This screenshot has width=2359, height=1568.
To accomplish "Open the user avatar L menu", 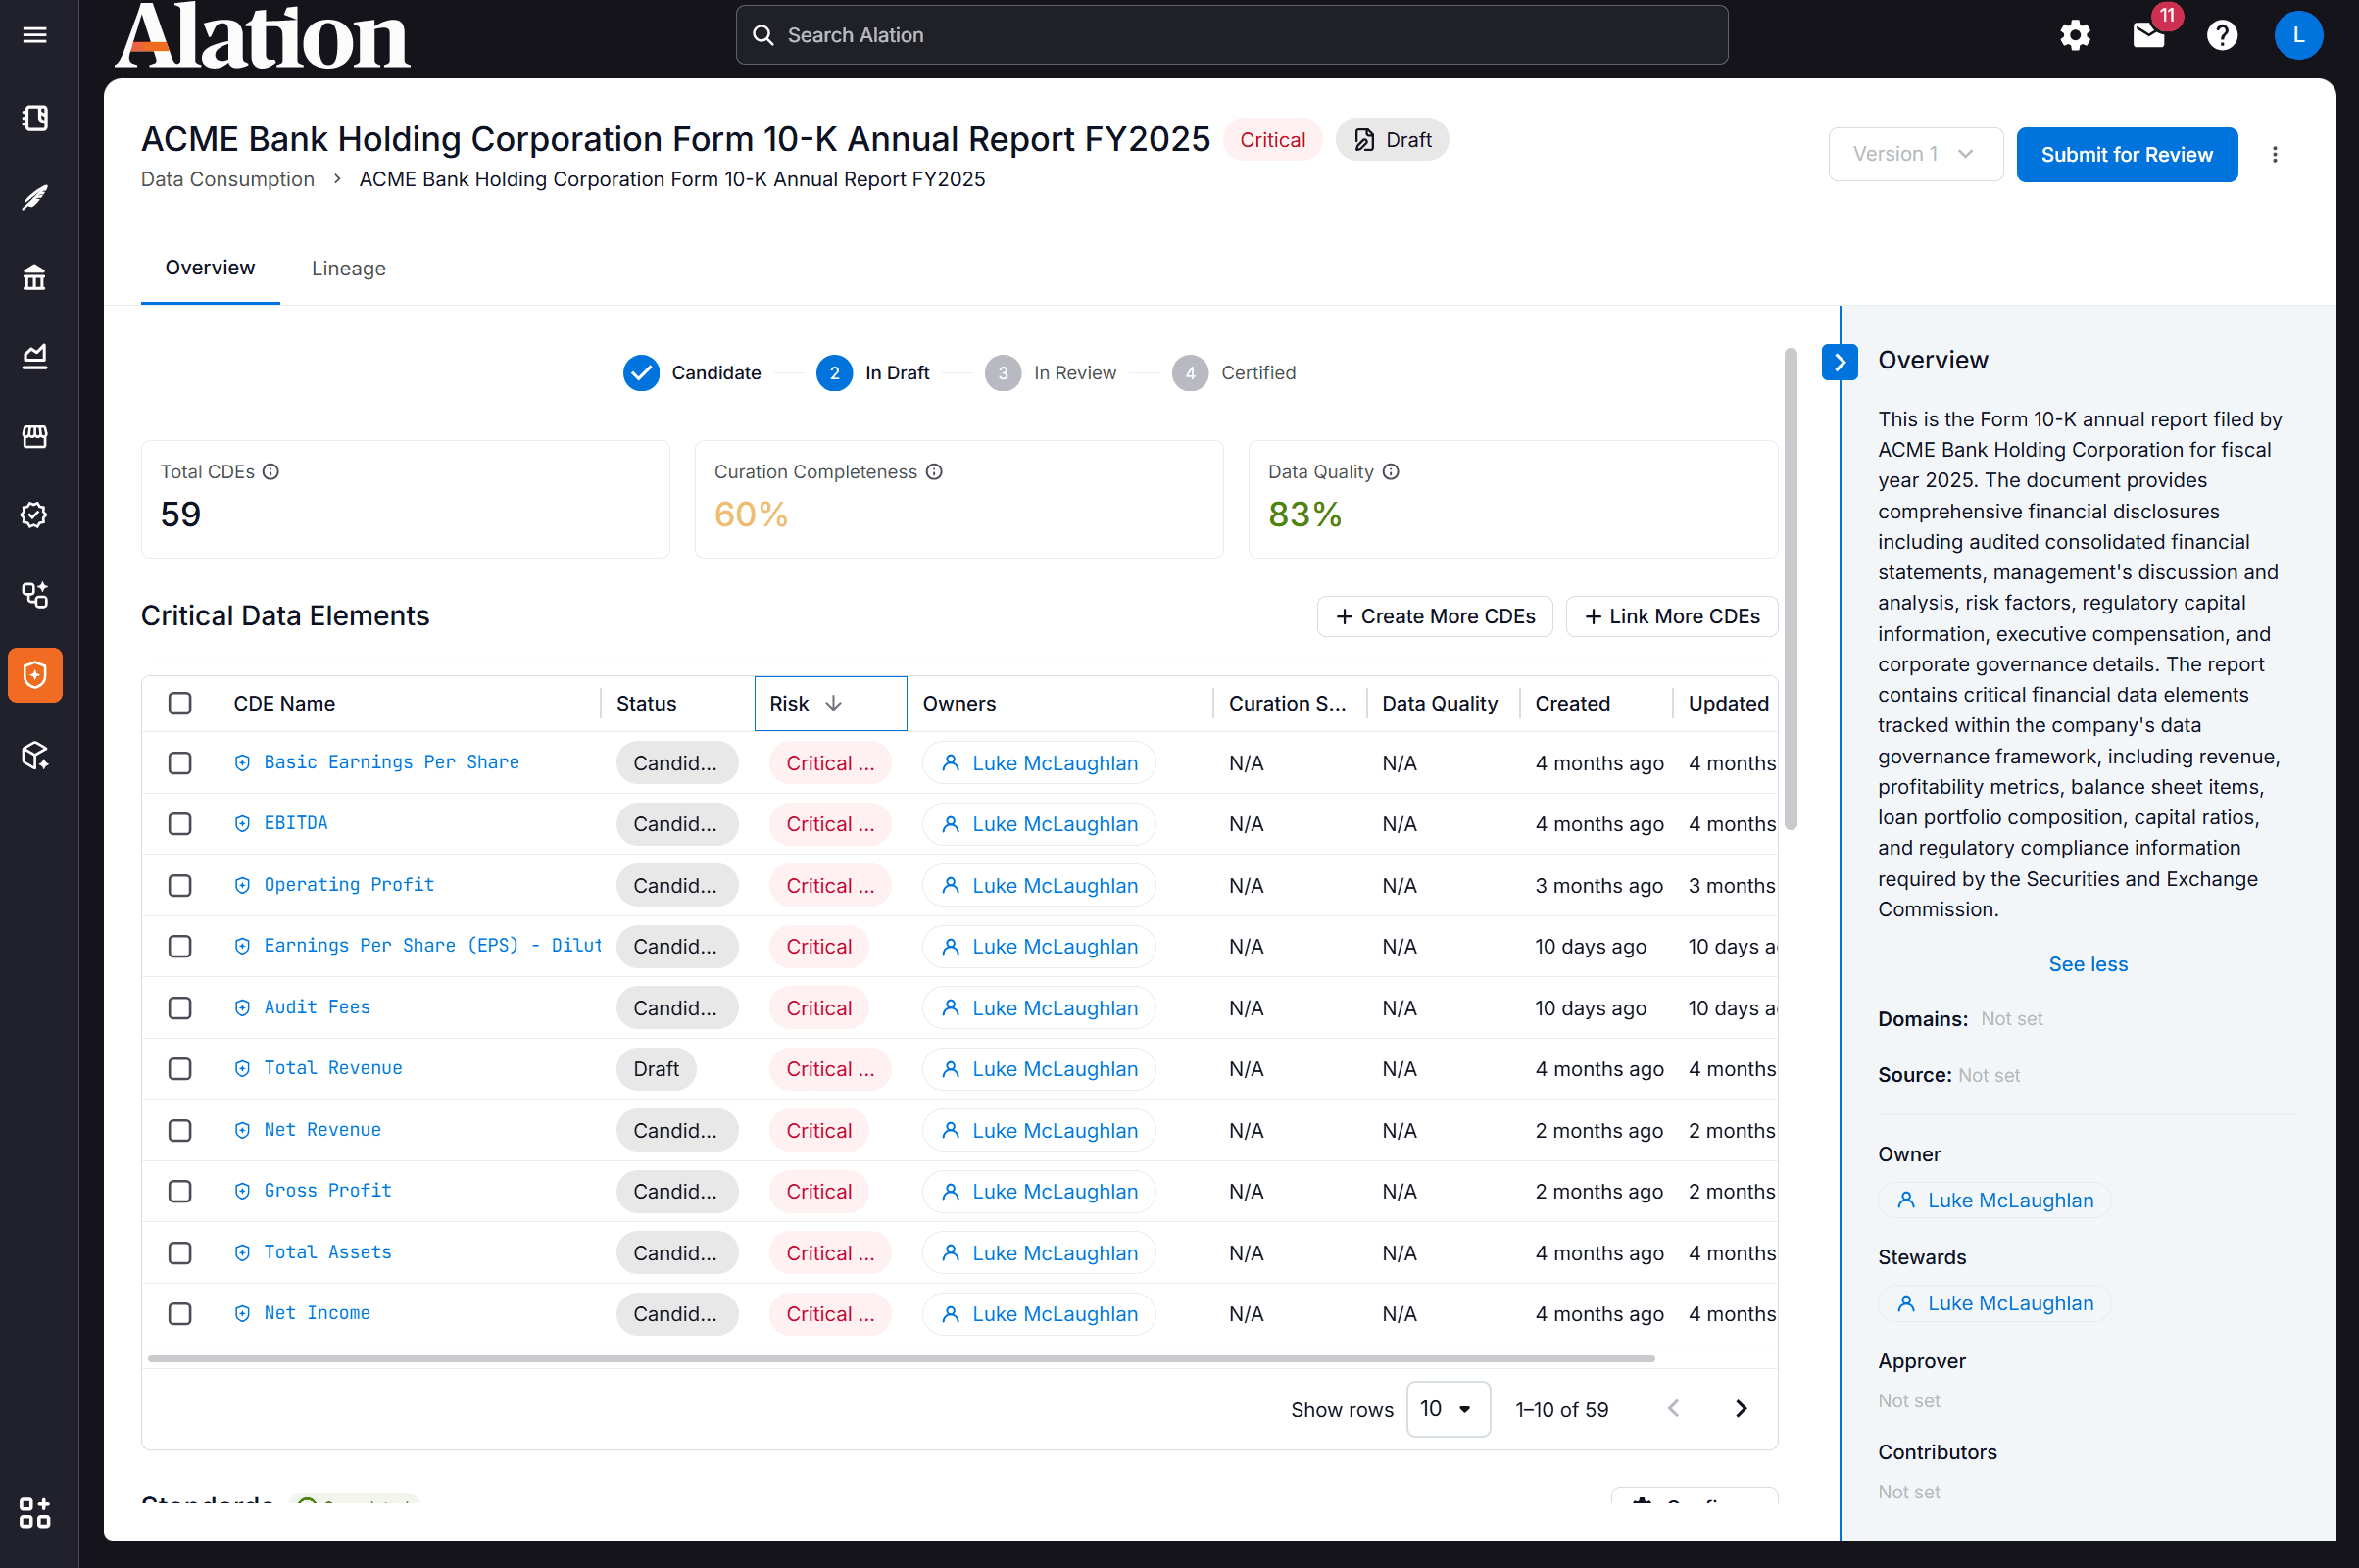I will [2298, 35].
